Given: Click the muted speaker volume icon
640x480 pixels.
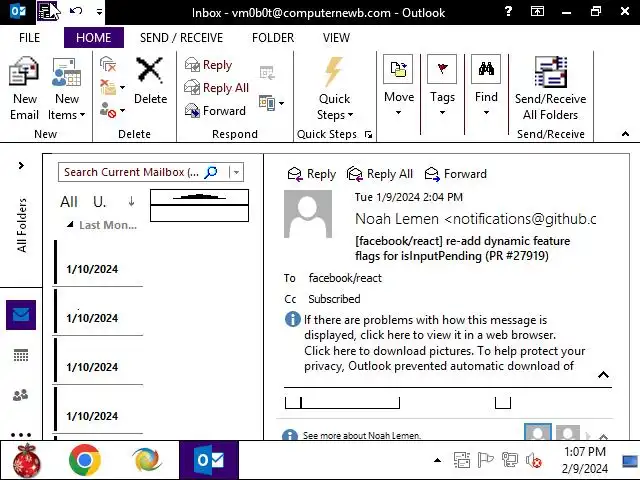Looking at the screenshot, I should point(533,461).
